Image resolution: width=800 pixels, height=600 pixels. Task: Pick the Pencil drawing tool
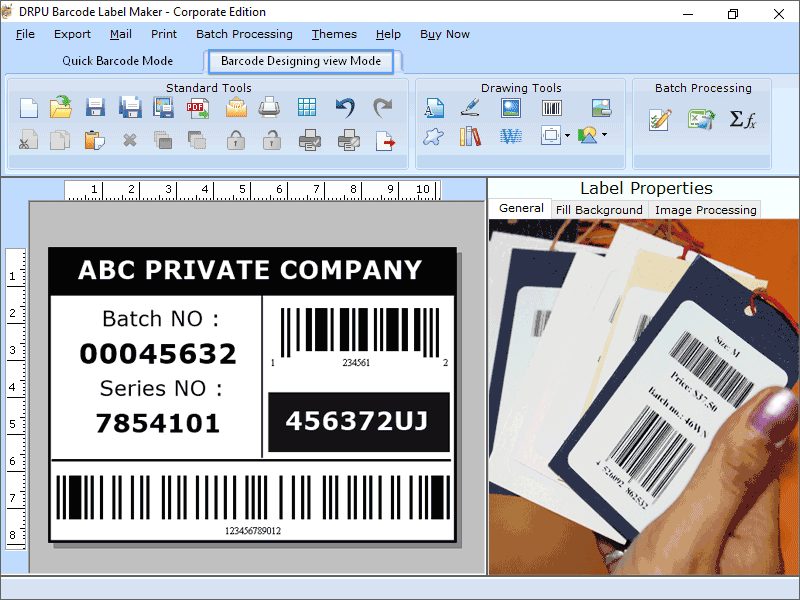coord(471,109)
